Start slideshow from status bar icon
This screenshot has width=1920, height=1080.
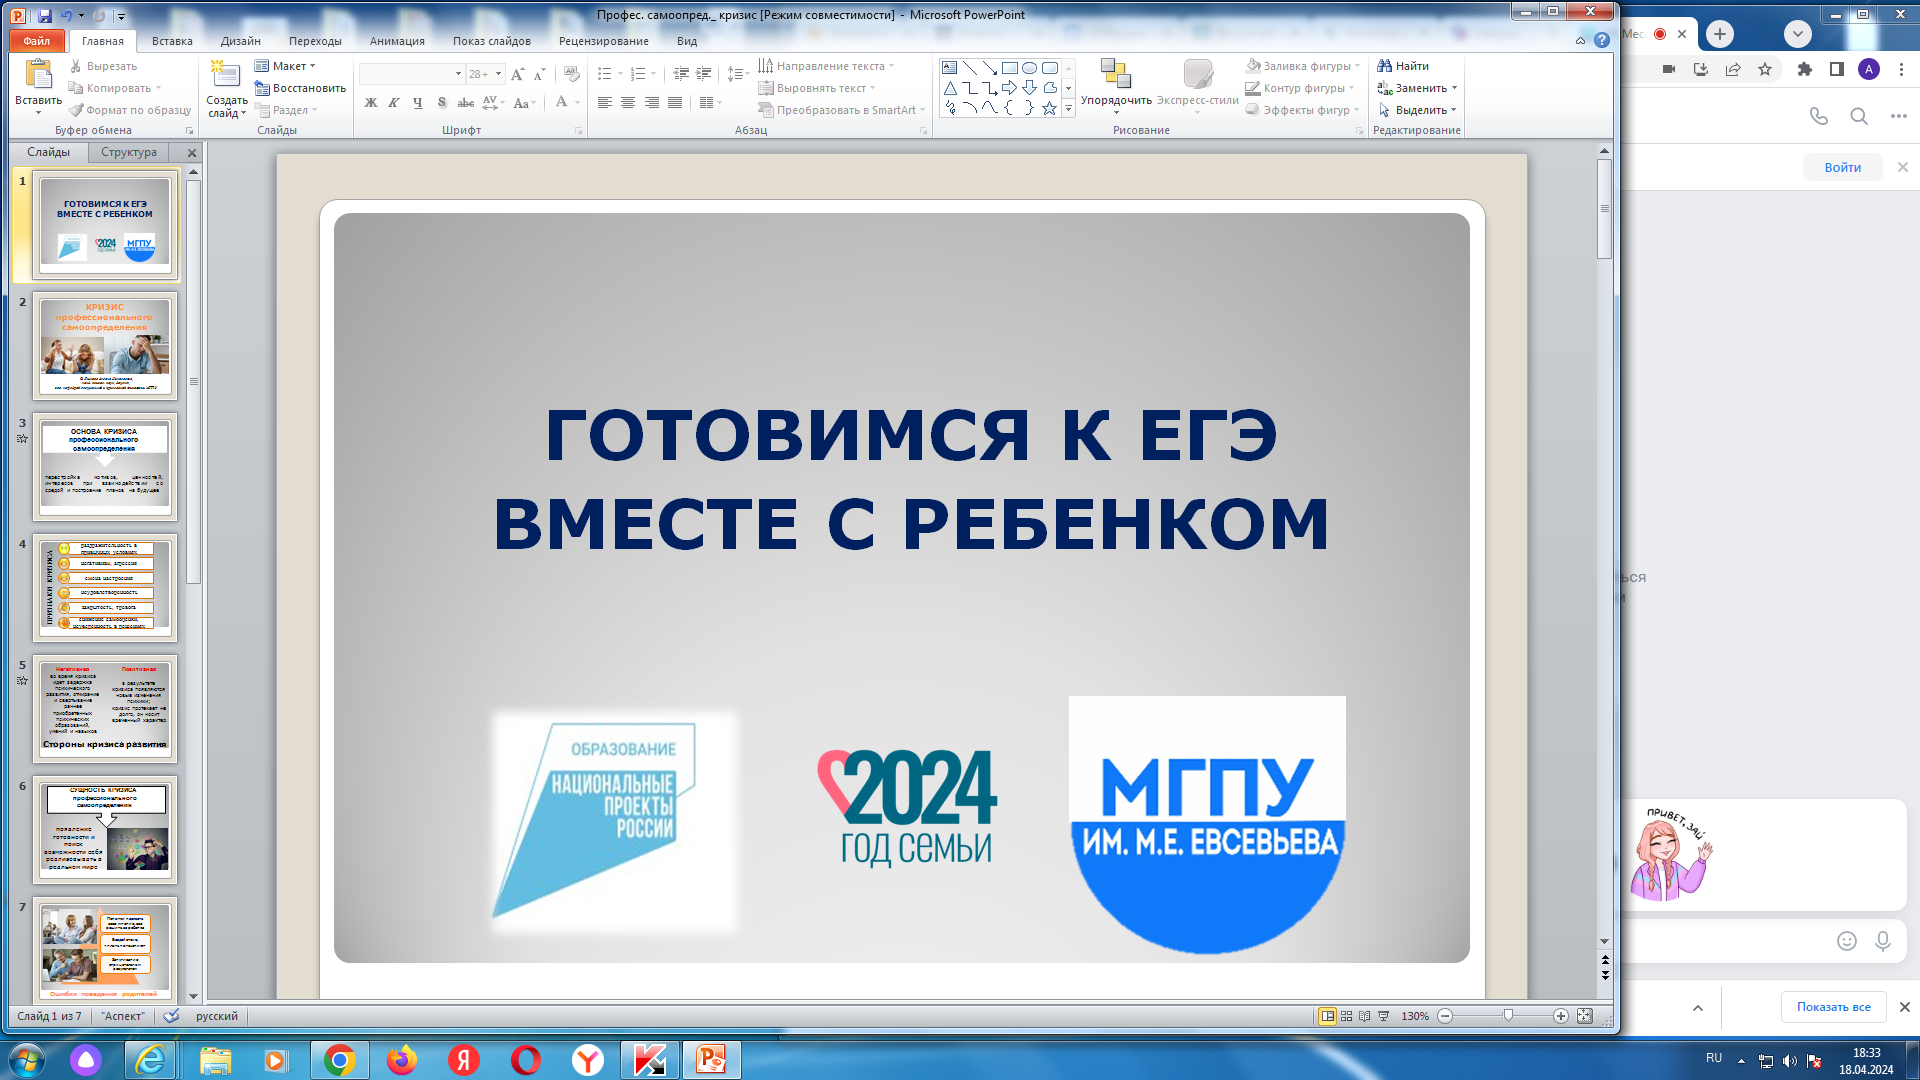tap(1384, 1016)
